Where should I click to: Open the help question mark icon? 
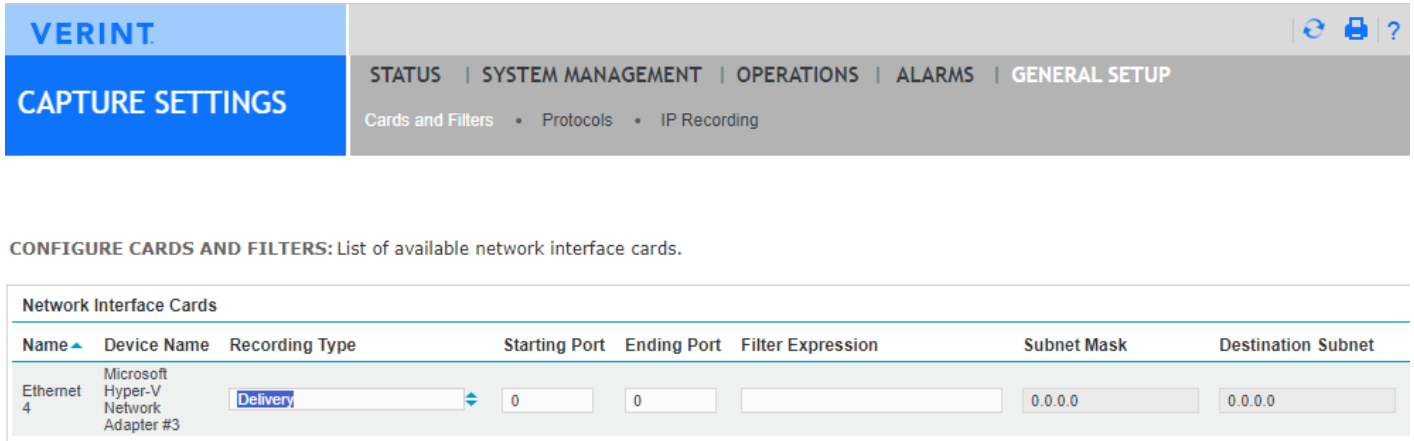[1394, 31]
